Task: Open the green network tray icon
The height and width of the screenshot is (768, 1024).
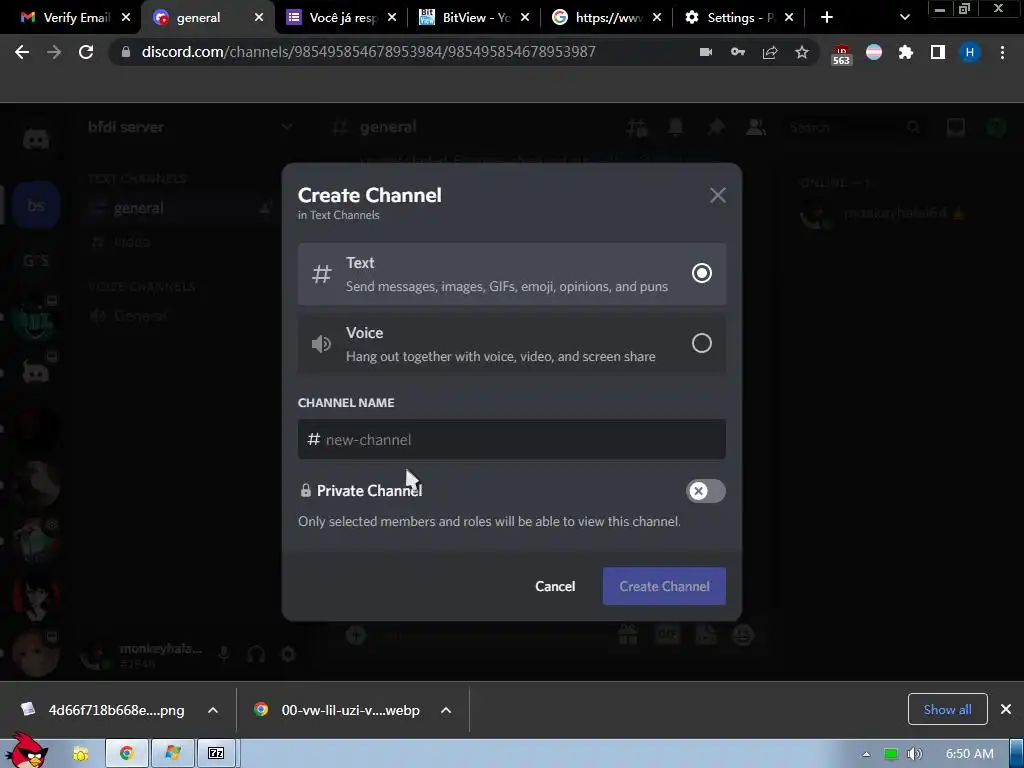Action: 890,754
